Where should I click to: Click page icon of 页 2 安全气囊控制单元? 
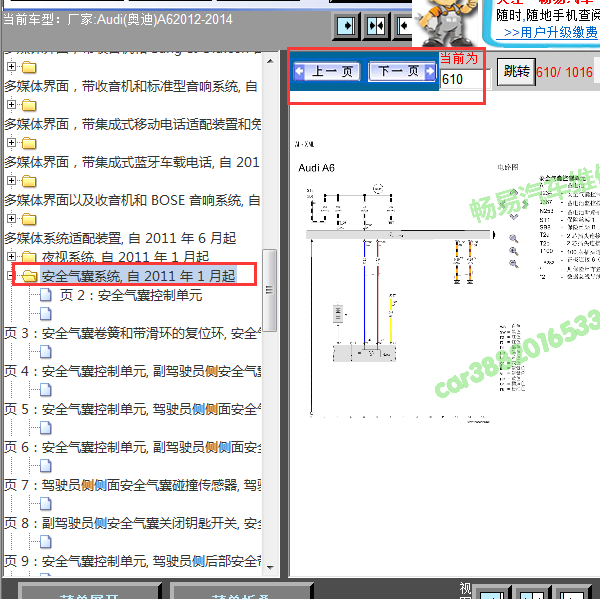[46, 295]
